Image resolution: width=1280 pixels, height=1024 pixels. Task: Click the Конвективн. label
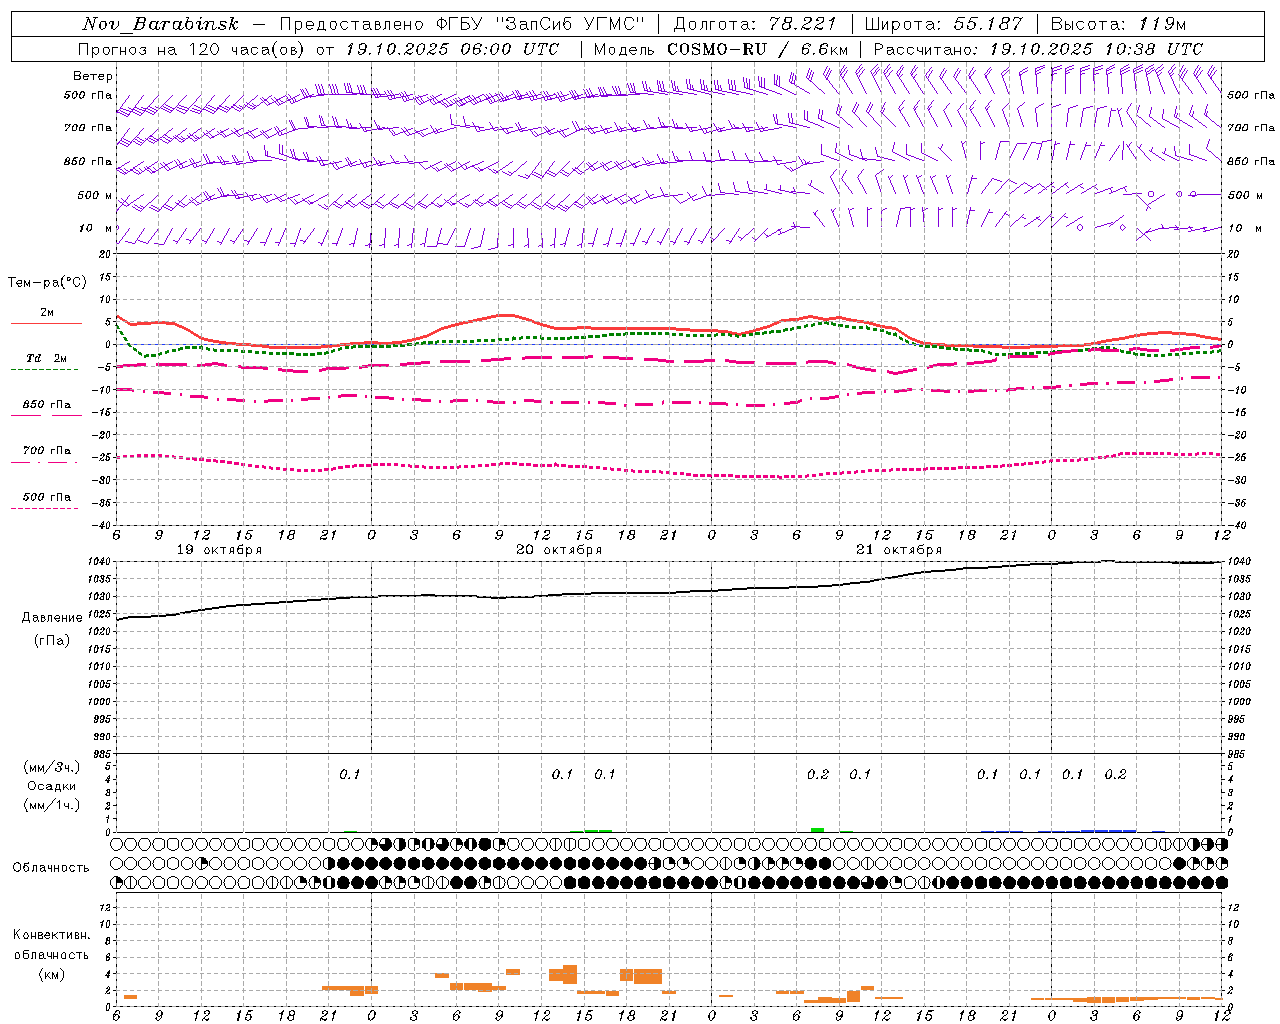tap(51, 935)
